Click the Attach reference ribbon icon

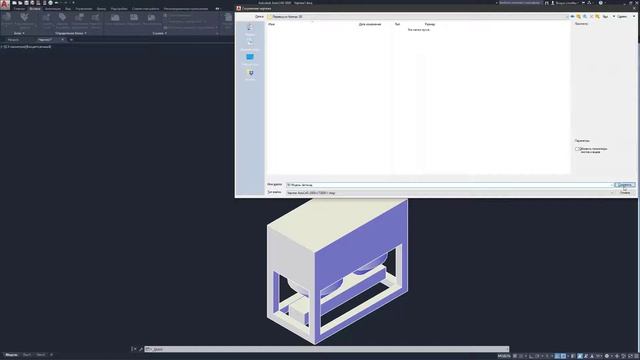coord(115,19)
